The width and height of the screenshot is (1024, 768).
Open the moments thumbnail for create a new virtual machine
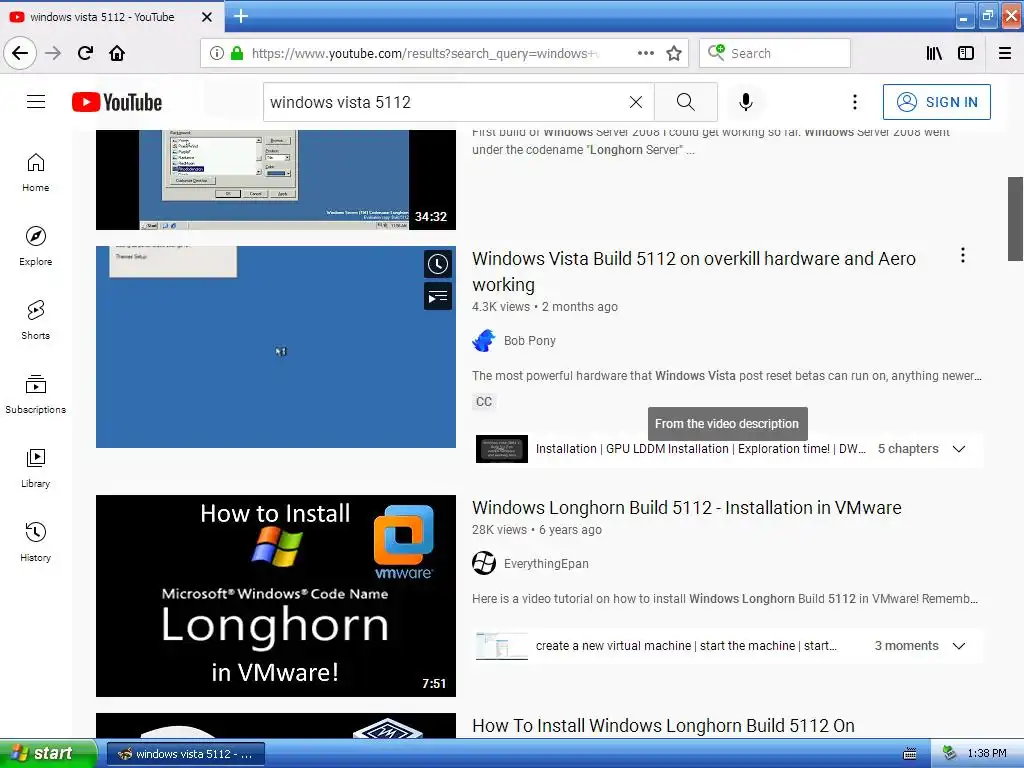pos(502,646)
